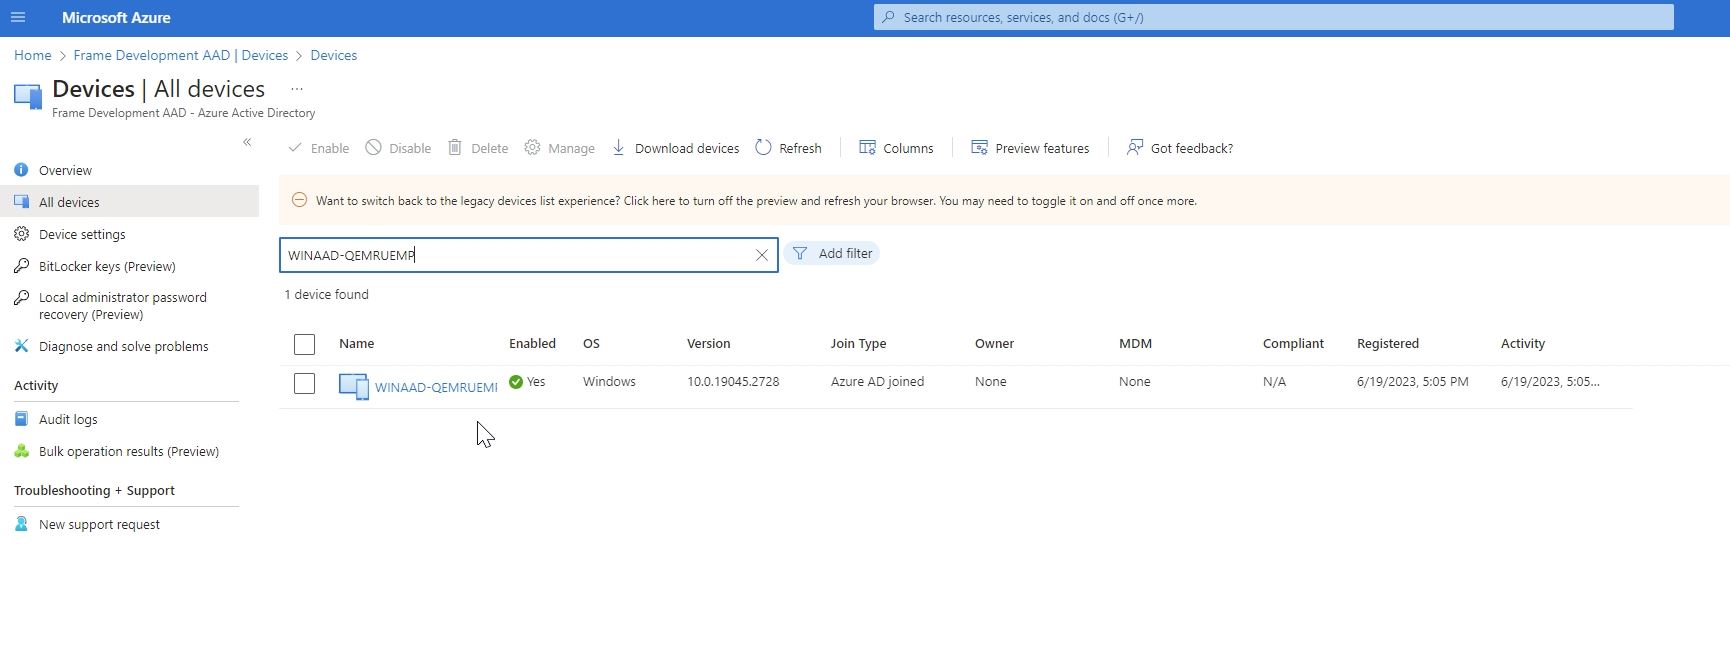Open Audit logs
The width and height of the screenshot is (1730, 672).
(130, 419)
